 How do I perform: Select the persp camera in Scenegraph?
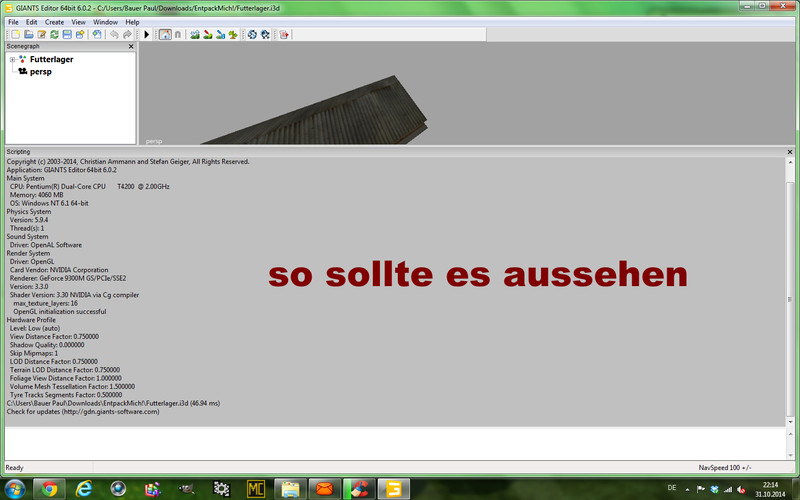coord(40,71)
